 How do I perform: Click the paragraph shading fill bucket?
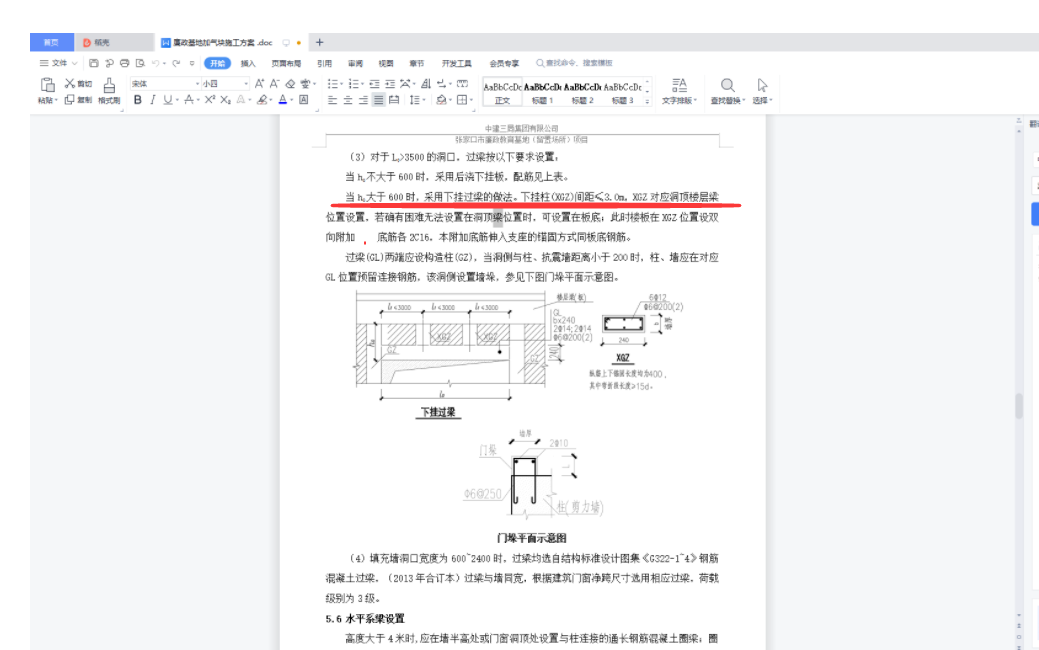441,100
